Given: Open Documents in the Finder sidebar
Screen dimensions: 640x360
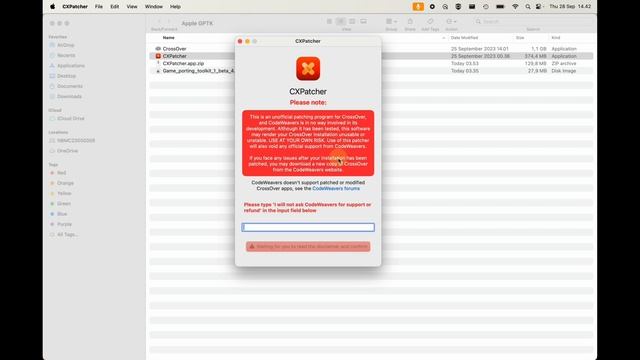Looking at the screenshot, I should click(69, 86).
